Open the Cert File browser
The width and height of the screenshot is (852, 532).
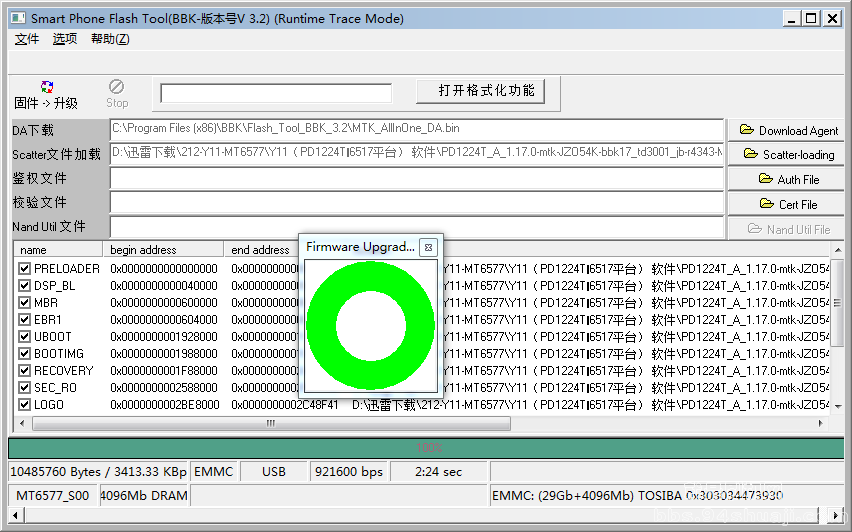click(x=787, y=204)
